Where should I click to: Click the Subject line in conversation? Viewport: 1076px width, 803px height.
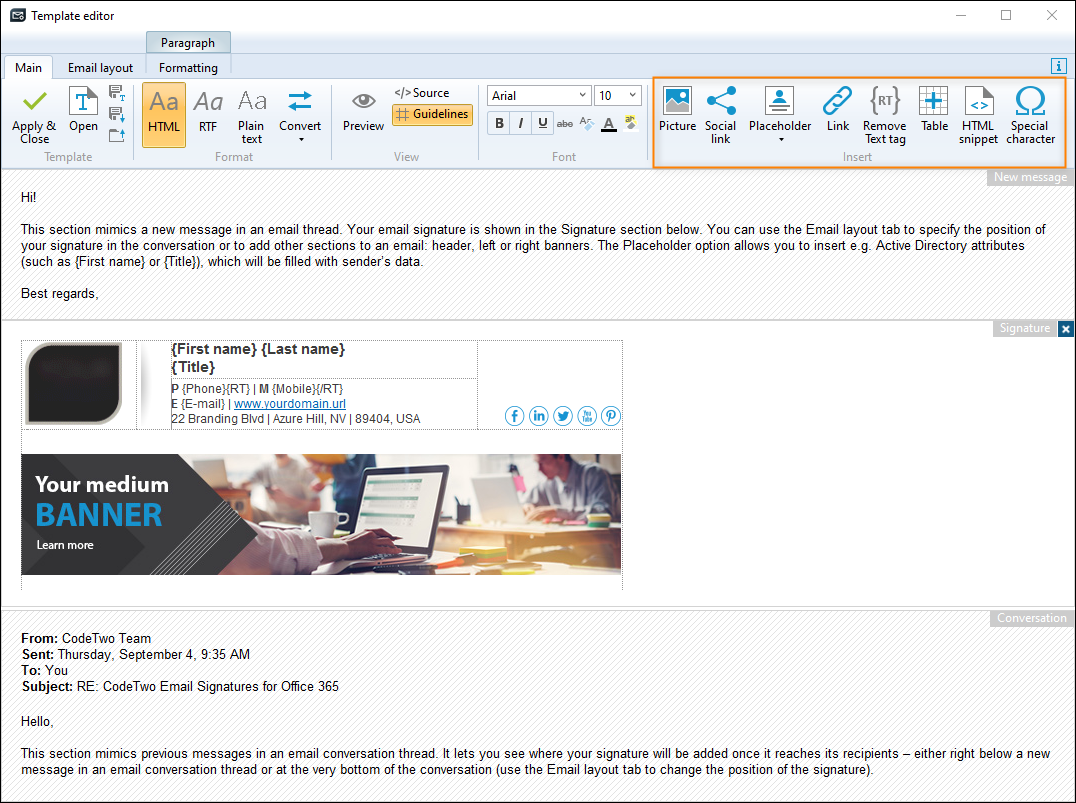180,686
